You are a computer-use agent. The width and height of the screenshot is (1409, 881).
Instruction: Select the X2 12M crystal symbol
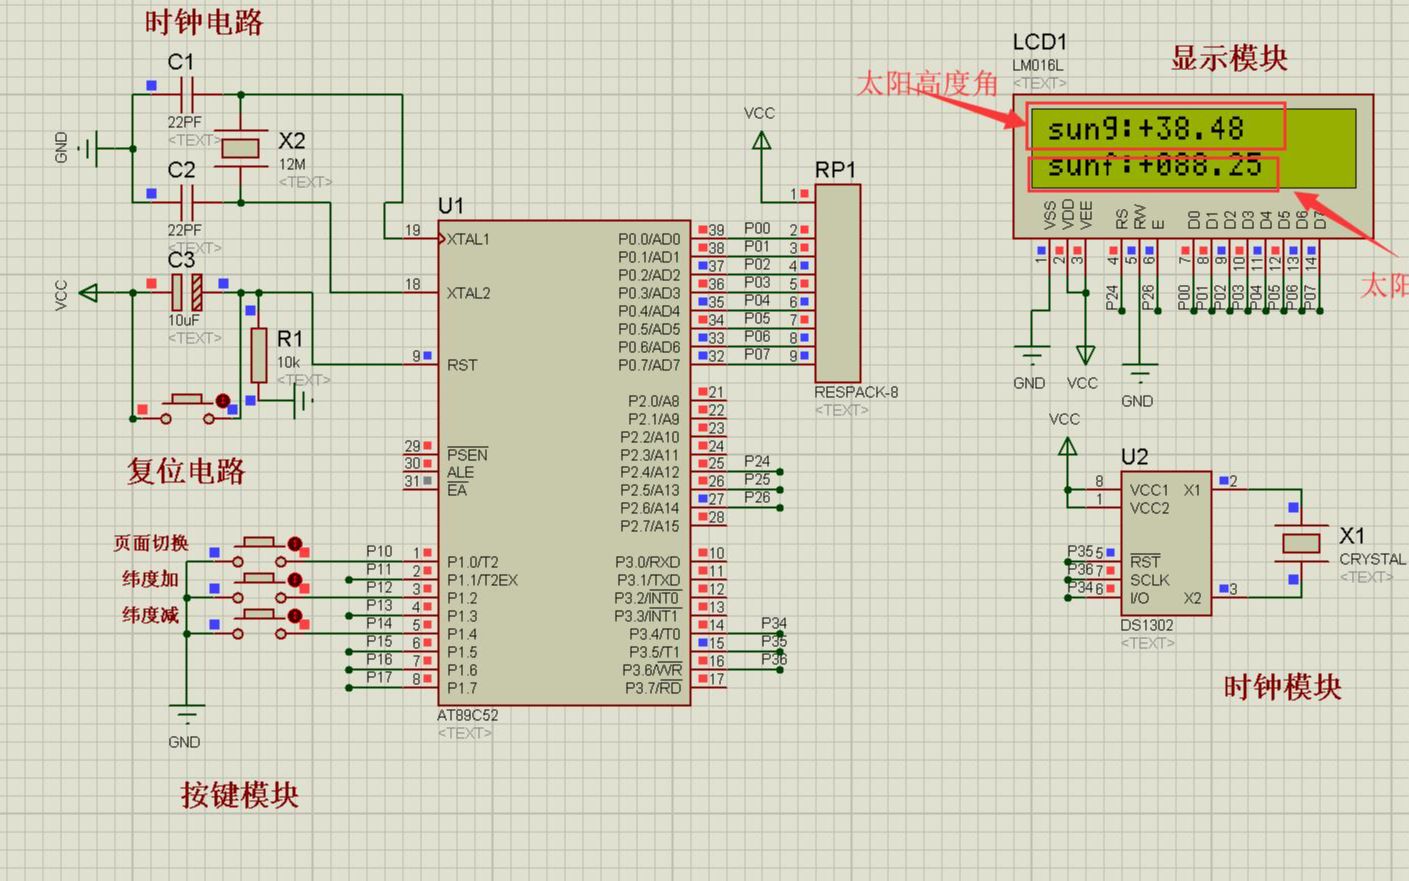coord(241,148)
